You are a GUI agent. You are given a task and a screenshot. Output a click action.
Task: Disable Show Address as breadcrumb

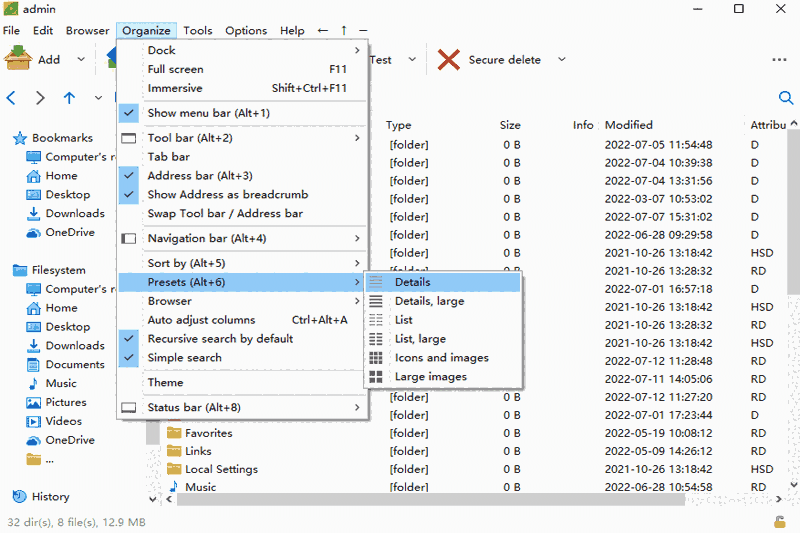(x=227, y=195)
